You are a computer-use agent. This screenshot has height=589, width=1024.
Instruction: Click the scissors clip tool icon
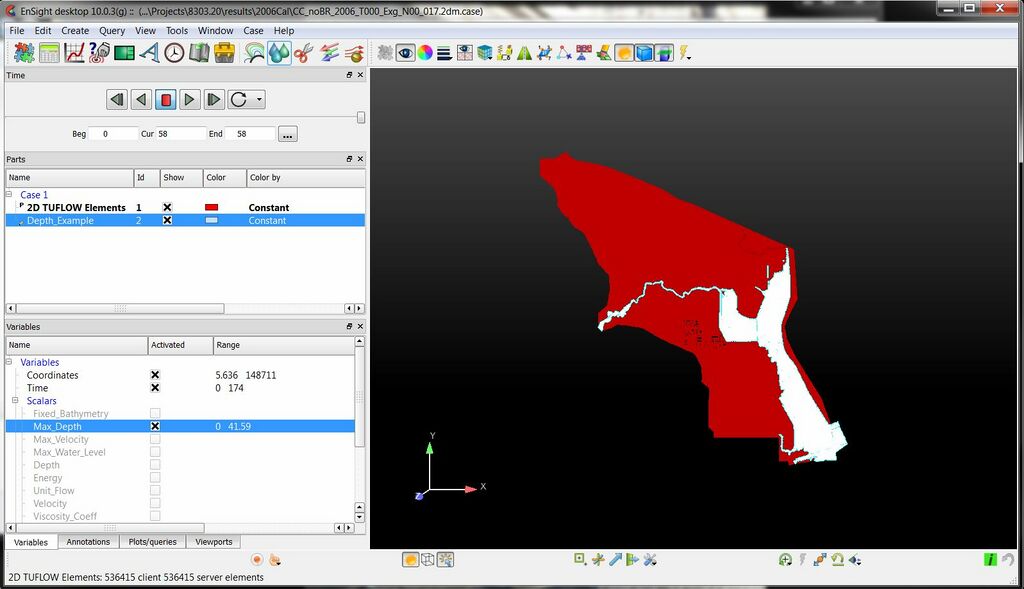click(303, 53)
